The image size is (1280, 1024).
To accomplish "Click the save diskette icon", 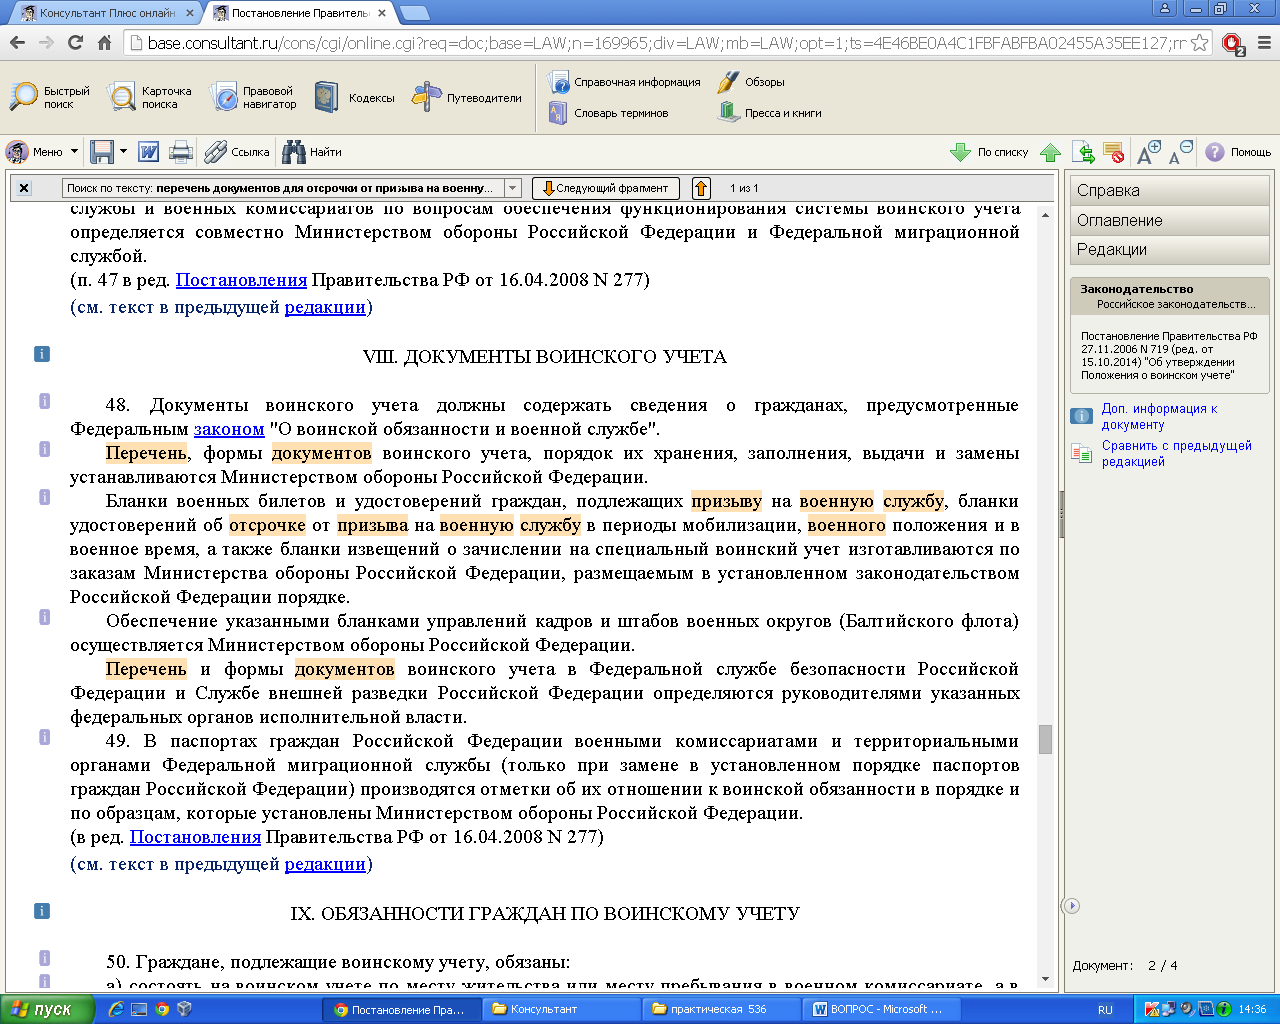I will click(x=101, y=152).
